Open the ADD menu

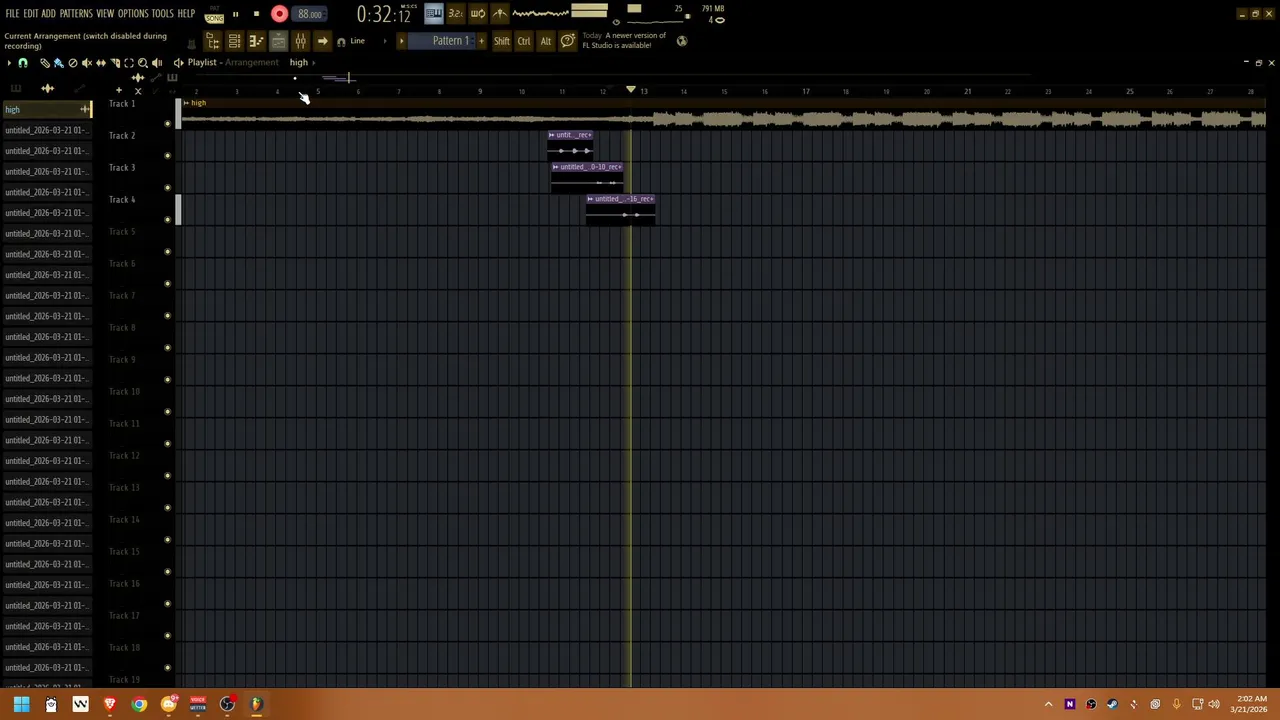[48, 14]
